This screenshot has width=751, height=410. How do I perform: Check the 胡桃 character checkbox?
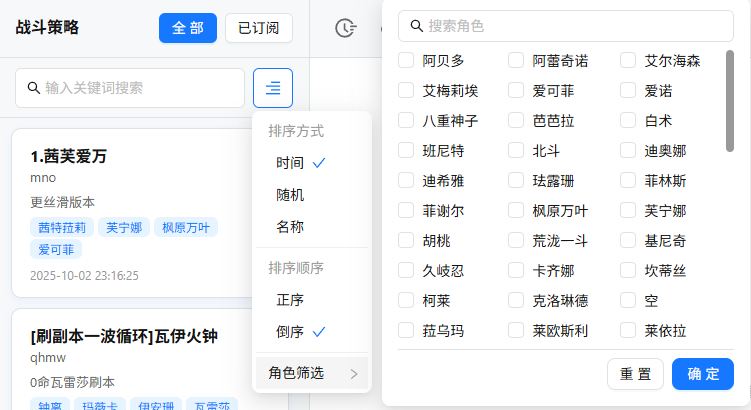coord(407,241)
